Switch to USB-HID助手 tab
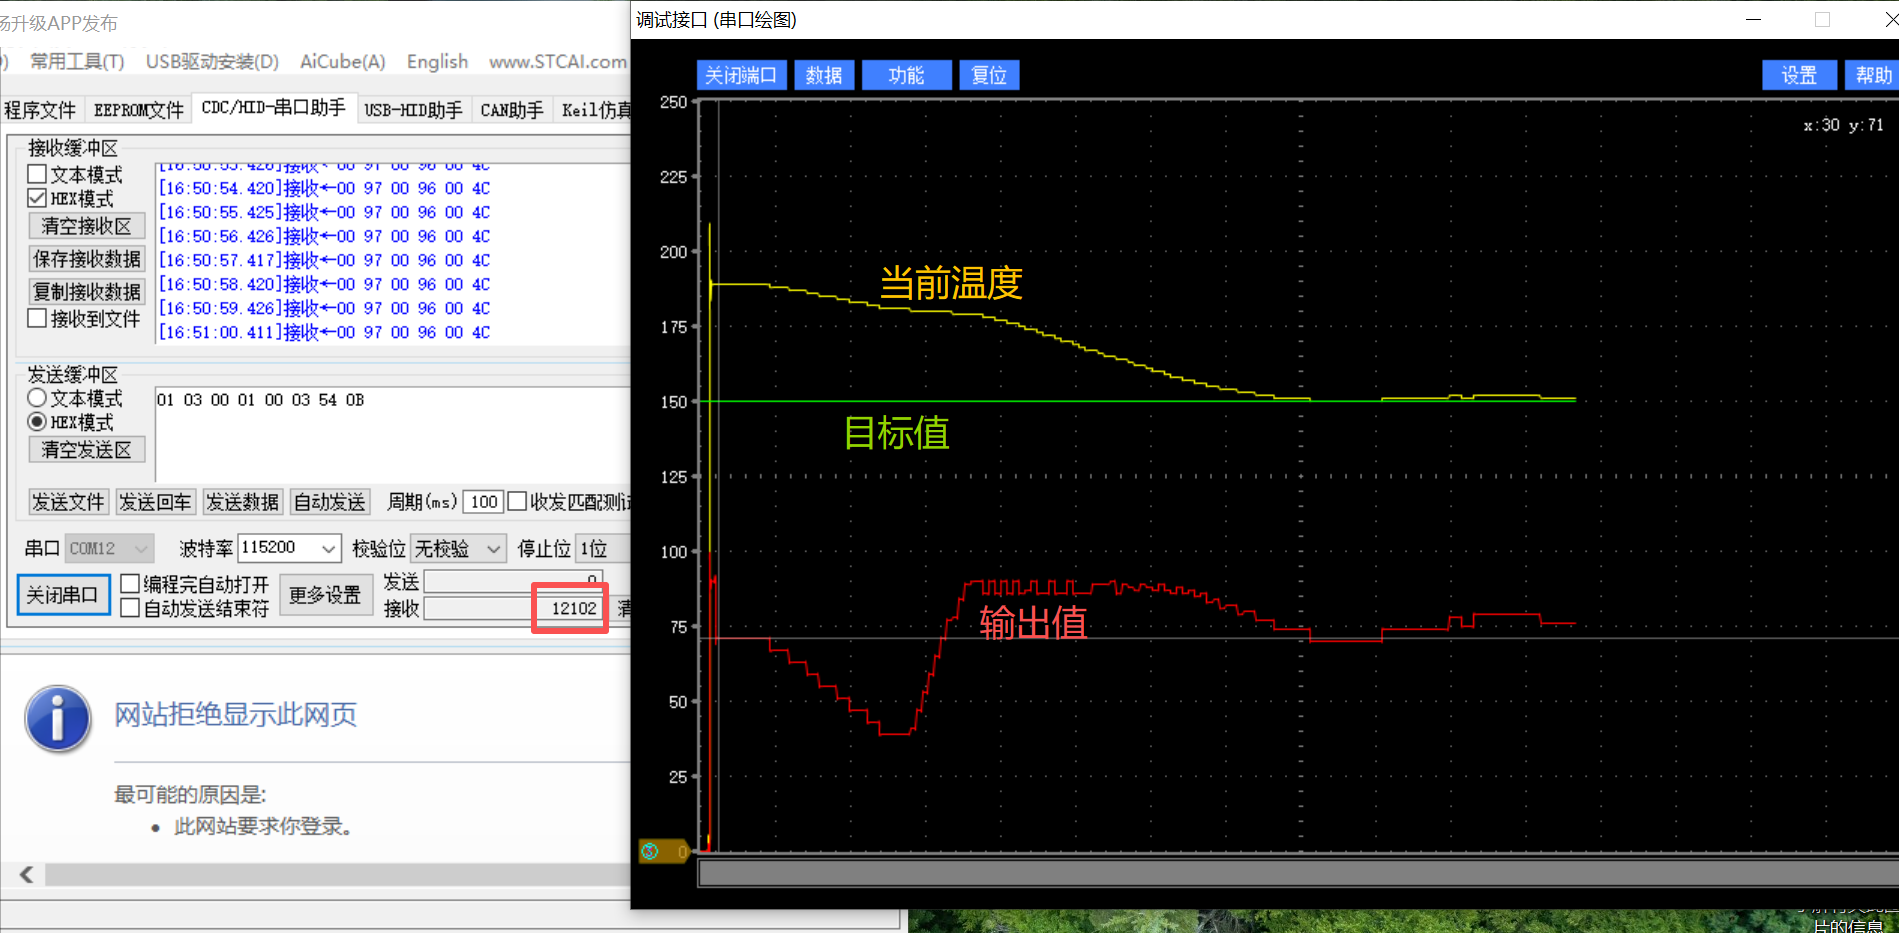 (413, 110)
